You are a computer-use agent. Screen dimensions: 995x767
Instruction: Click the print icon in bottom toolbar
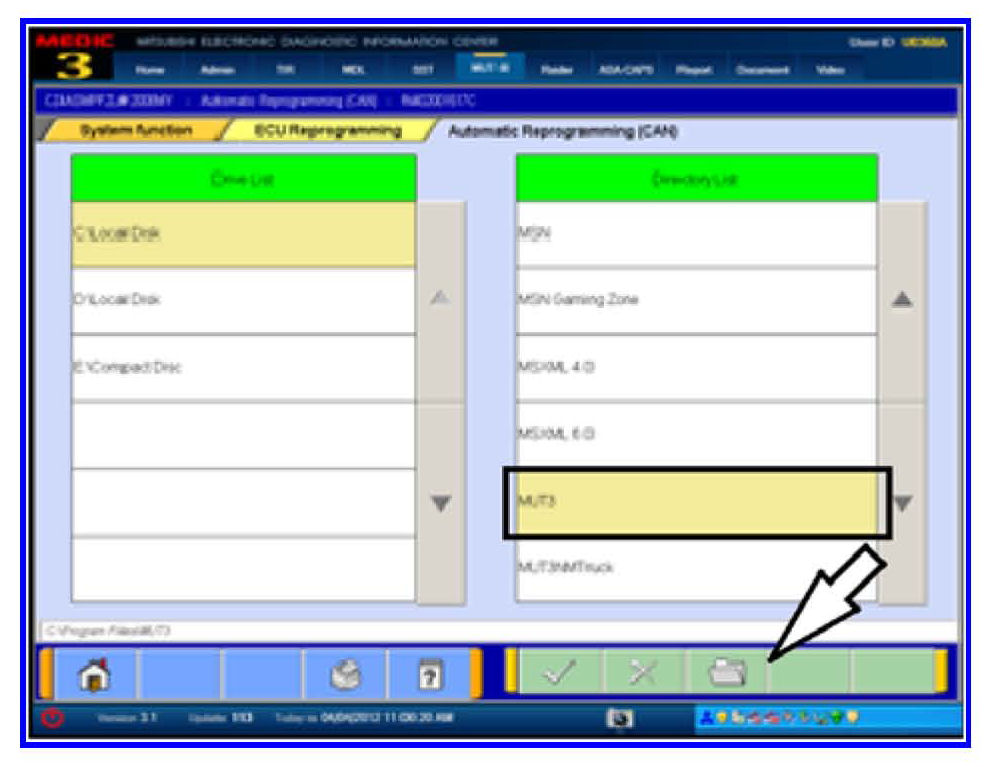pos(345,674)
